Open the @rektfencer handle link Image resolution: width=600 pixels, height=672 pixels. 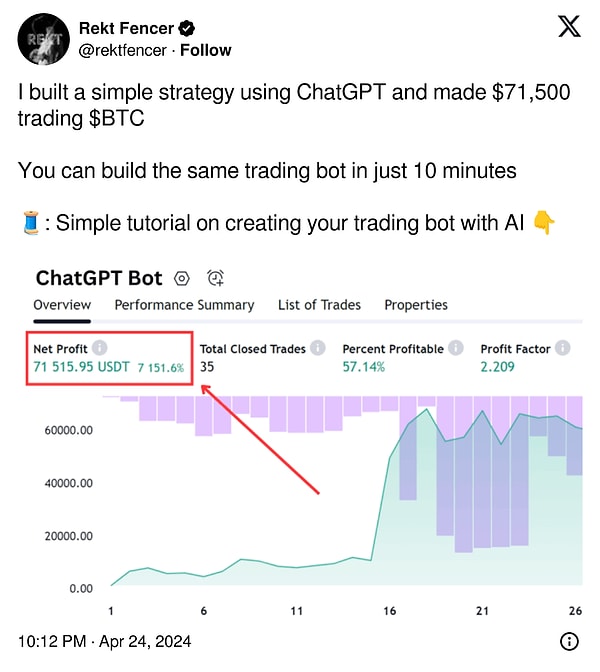(x=123, y=51)
